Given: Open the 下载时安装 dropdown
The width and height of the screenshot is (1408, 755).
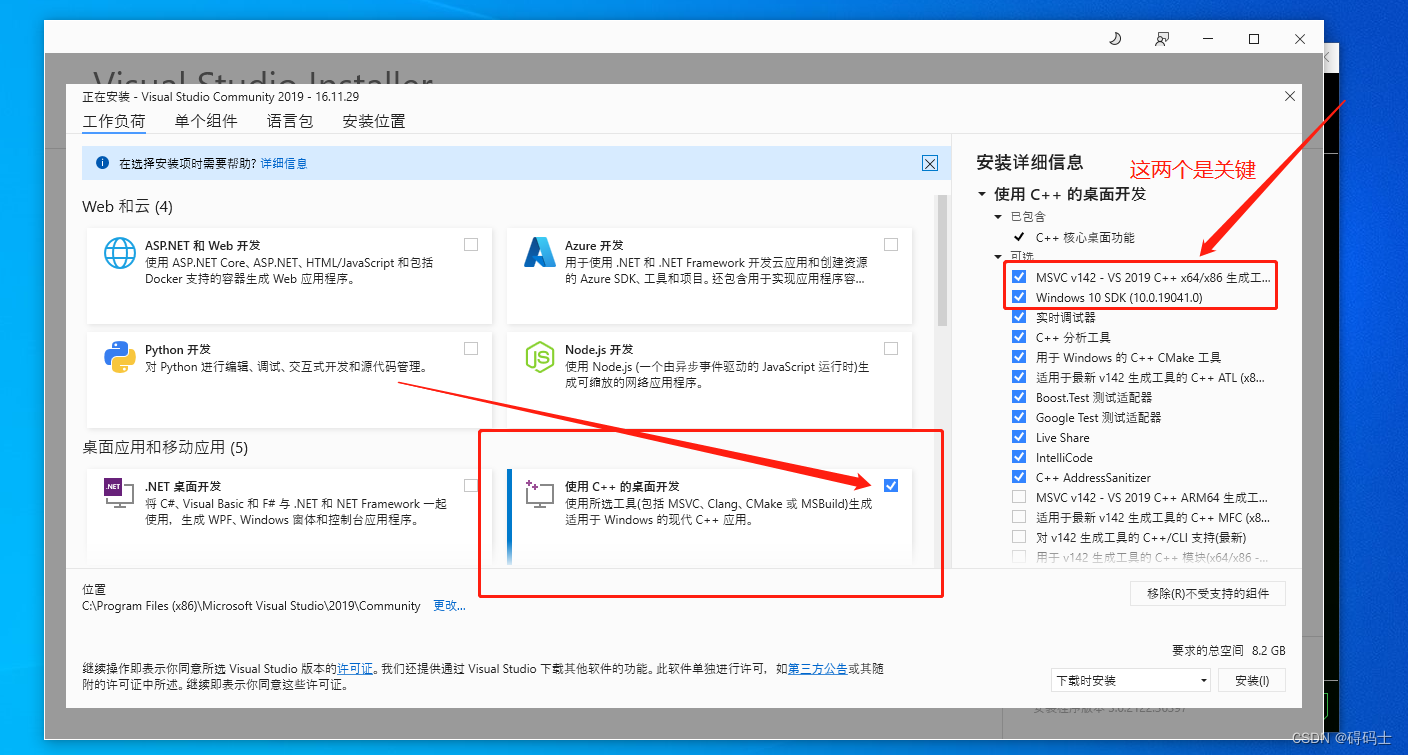Looking at the screenshot, I should (1131, 680).
